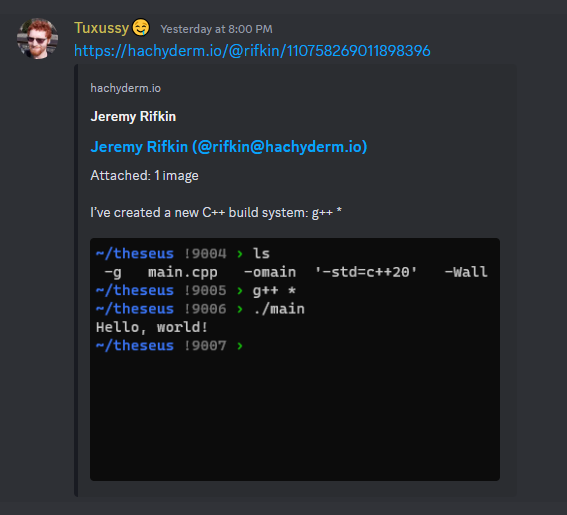Click 'main.cpp' in the terminal listing
The image size is (567, 515).
point(183,272)
